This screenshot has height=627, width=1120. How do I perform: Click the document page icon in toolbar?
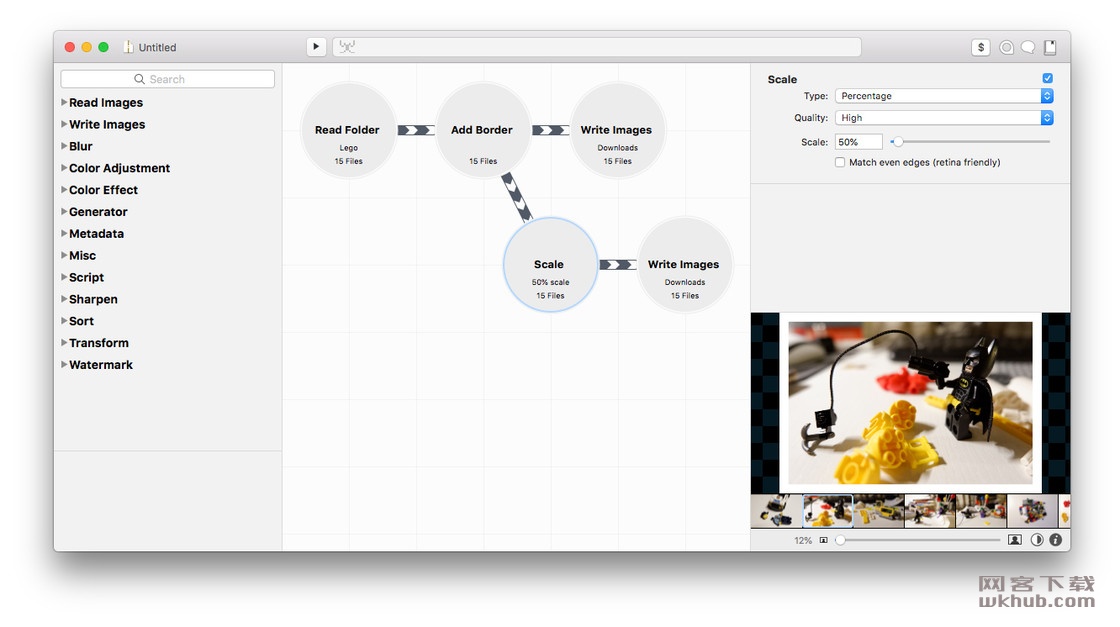(x=1050, y=47)
